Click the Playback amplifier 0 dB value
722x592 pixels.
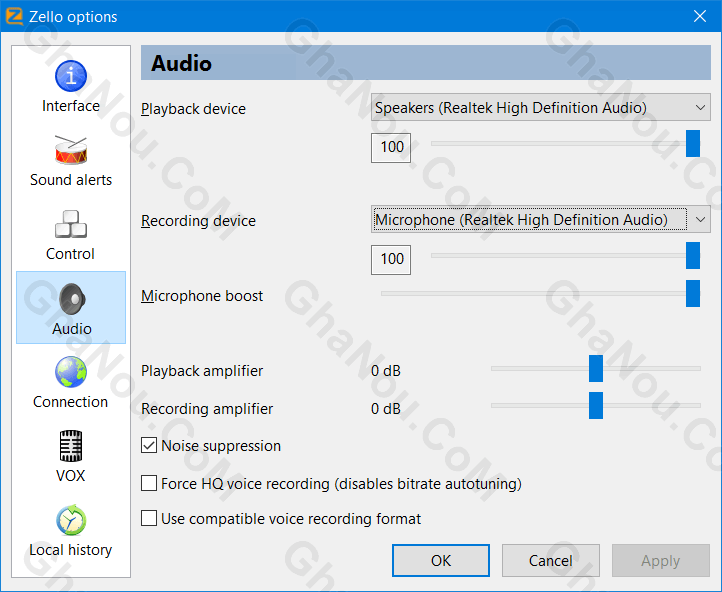[386, 371]
